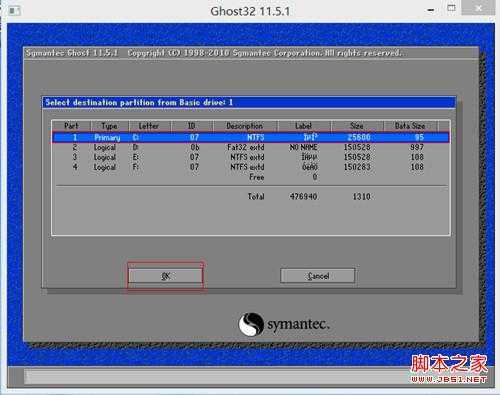
Task: Select partition 1 Primary C: row
Action: (251, 137)
